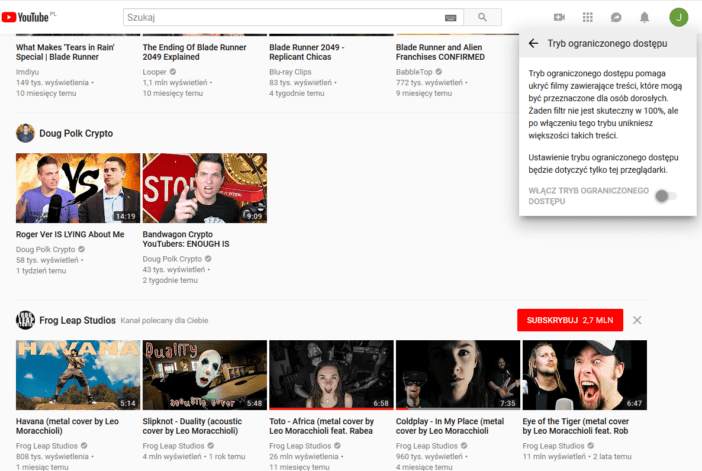Play the Coldplay In My Place thumbnail

point(458,375)
